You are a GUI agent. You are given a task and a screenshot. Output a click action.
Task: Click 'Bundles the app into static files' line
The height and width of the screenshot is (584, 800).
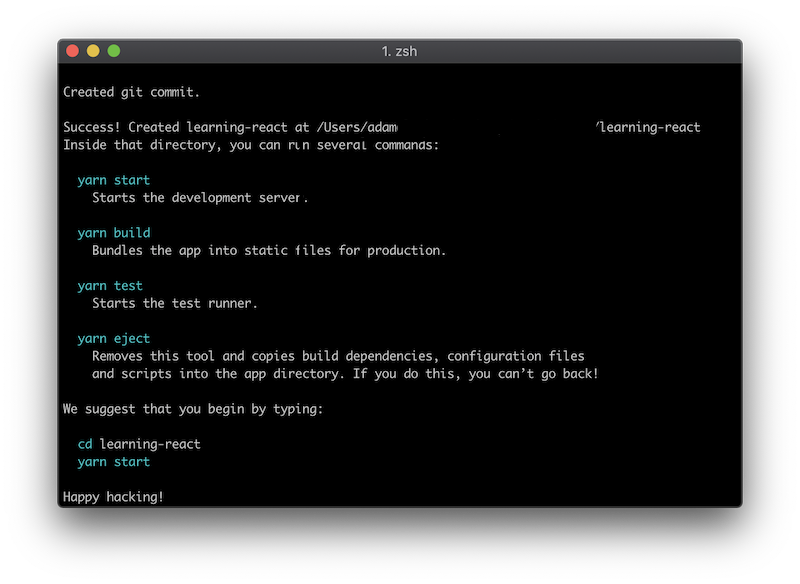coord(269,250)
